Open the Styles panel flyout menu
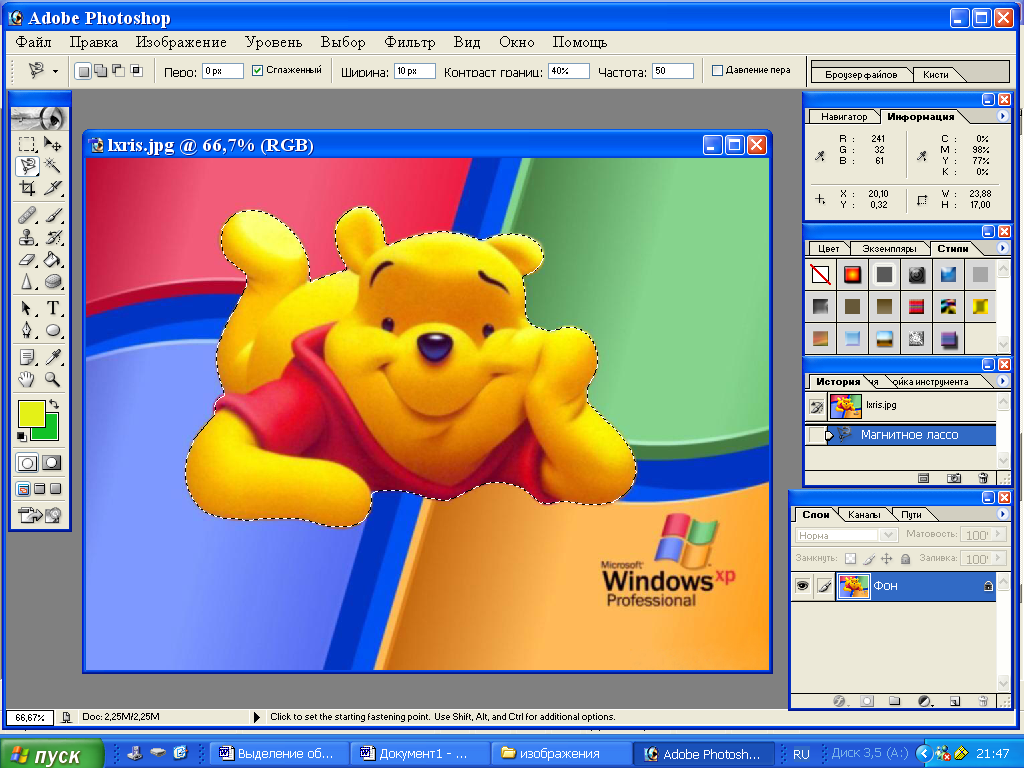This screenshot has height=768, width=1024. 1002,248
